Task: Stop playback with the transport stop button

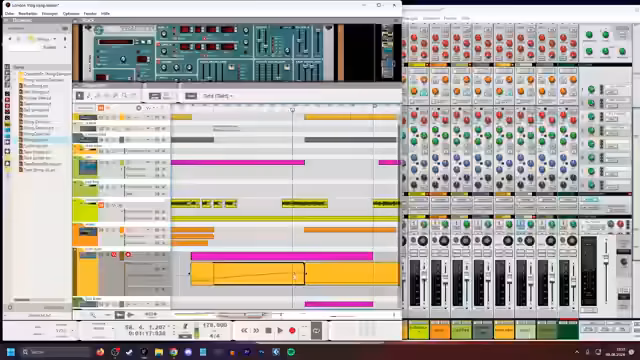Action: point(268,330)
